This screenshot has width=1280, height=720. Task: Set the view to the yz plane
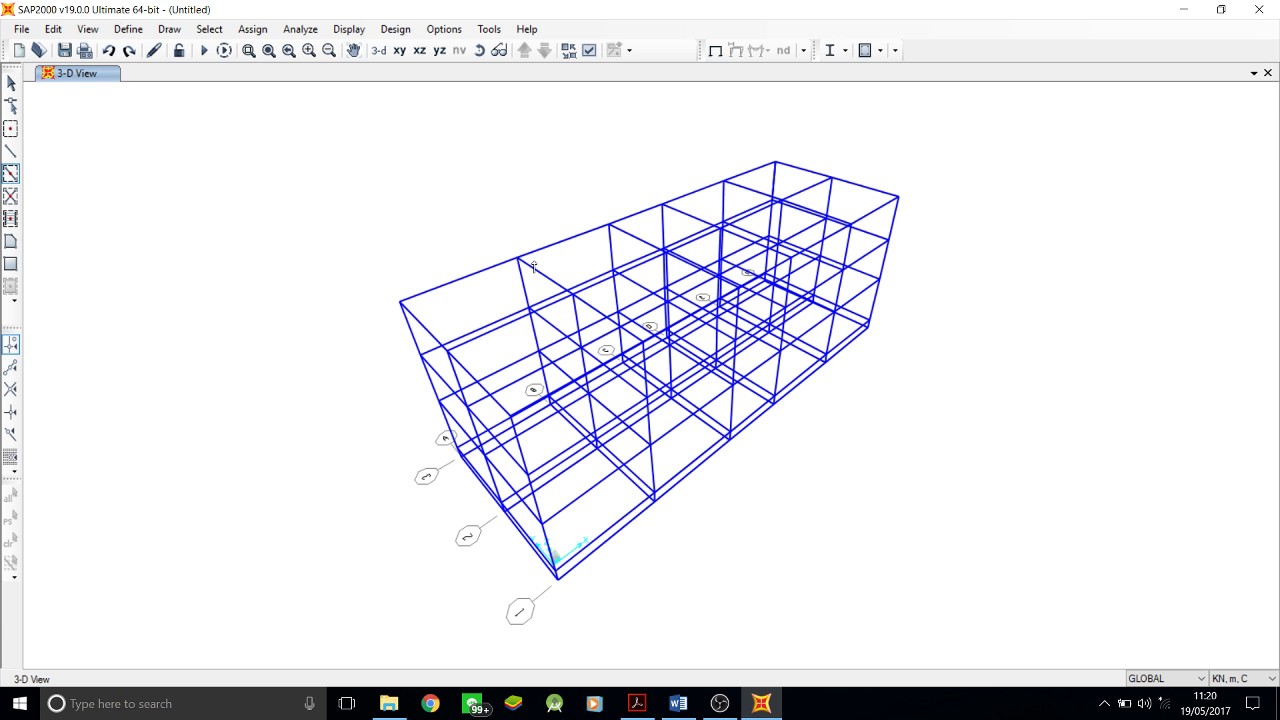click(440, 50)
